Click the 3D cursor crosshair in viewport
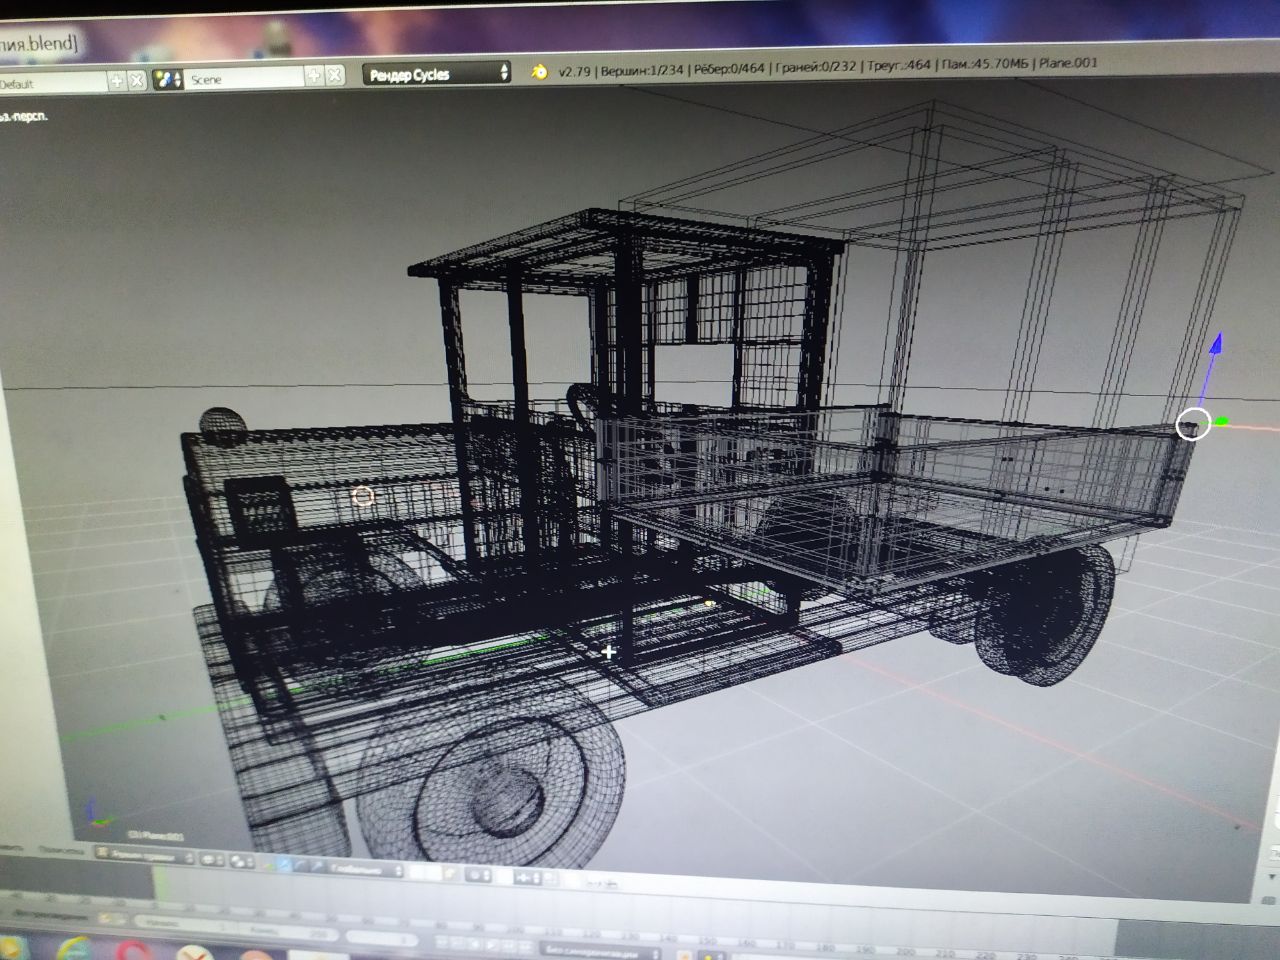The height and width of the screenshot is (960, 1280). (608, 652)
